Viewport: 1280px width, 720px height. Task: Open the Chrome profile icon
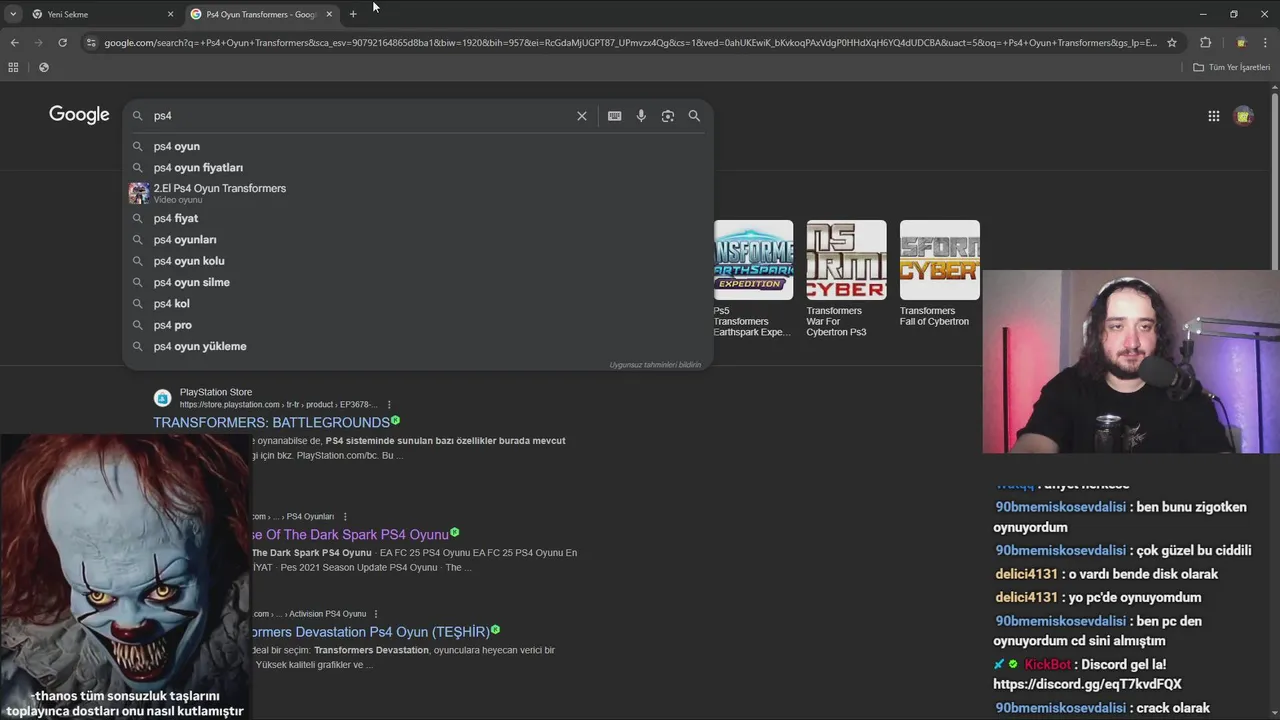1241,43
